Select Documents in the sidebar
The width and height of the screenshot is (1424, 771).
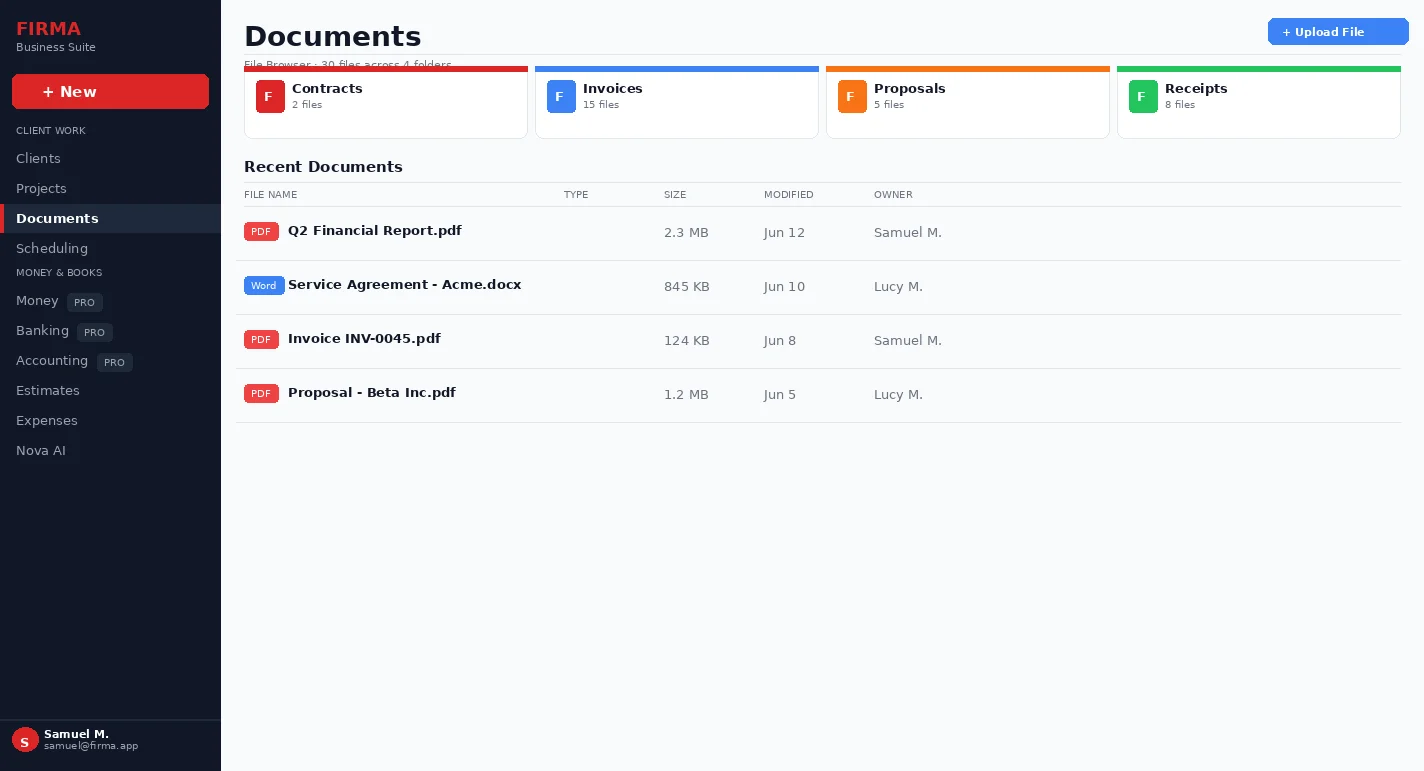[110, 219]
